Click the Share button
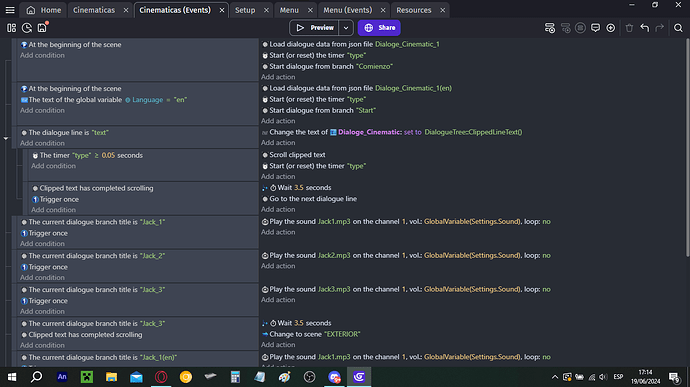 click(379, 28)
